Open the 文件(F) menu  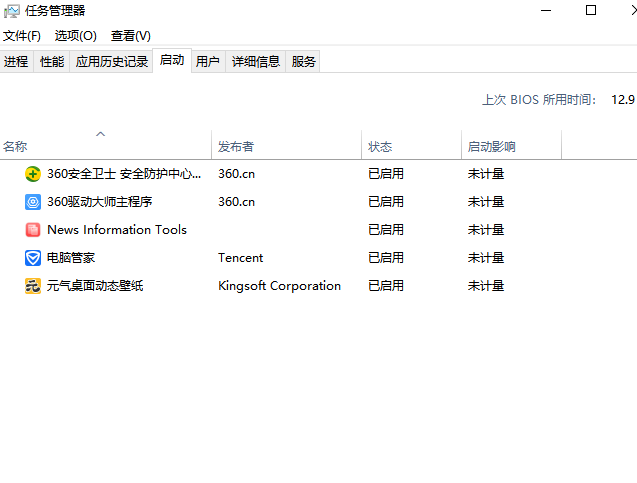coord(22,36)
